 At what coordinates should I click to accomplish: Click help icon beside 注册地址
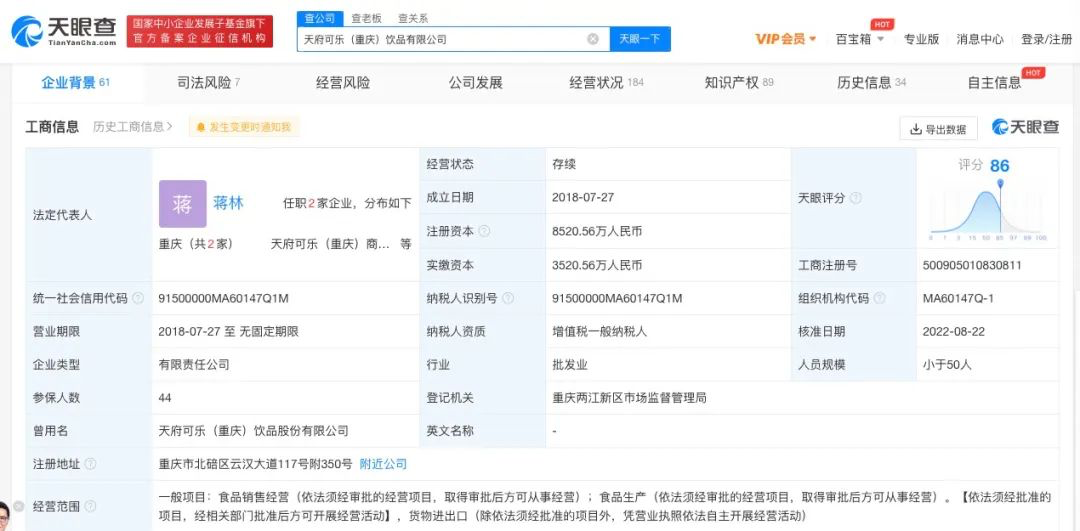pyautogui.click(x=90, y=464)
